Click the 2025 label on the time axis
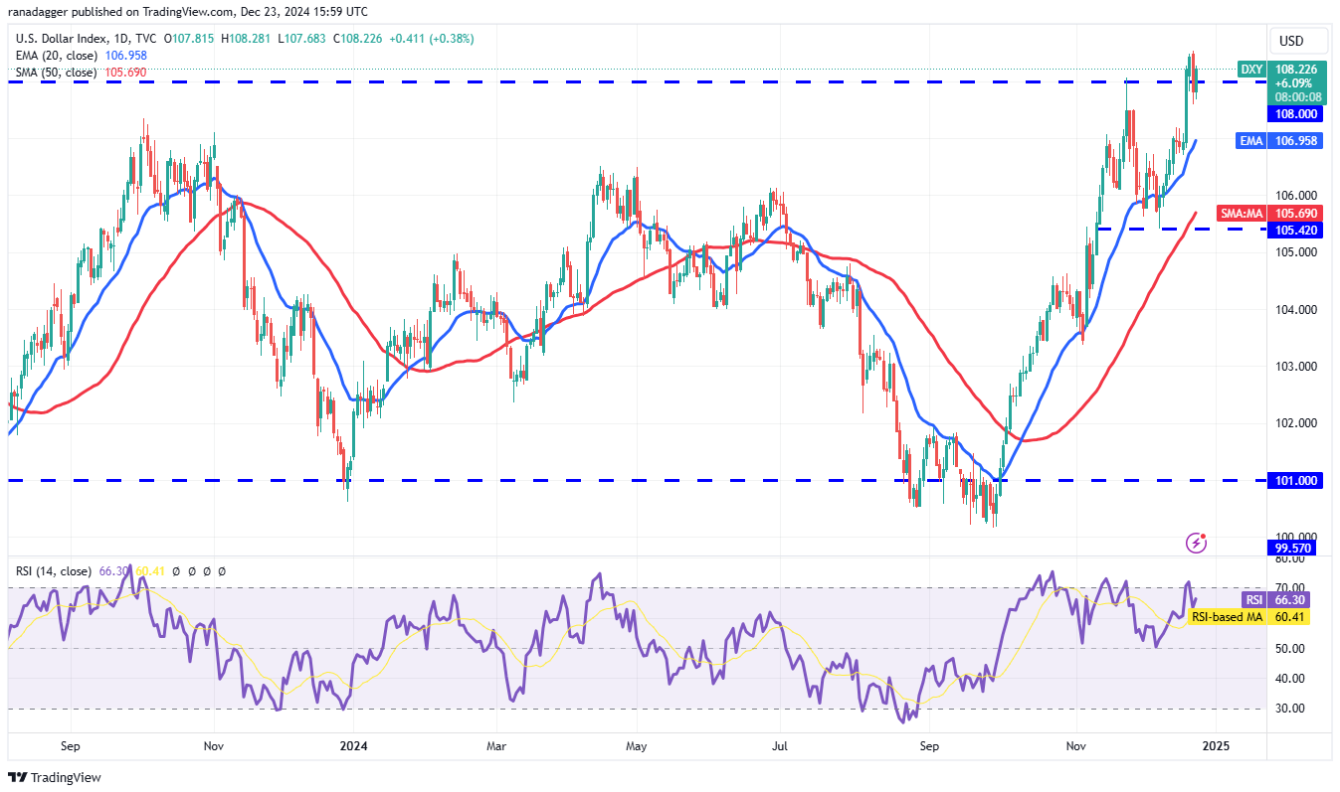Viewport: 1340px width, 792px height. pyautogui.click(x=1216, y=746)
